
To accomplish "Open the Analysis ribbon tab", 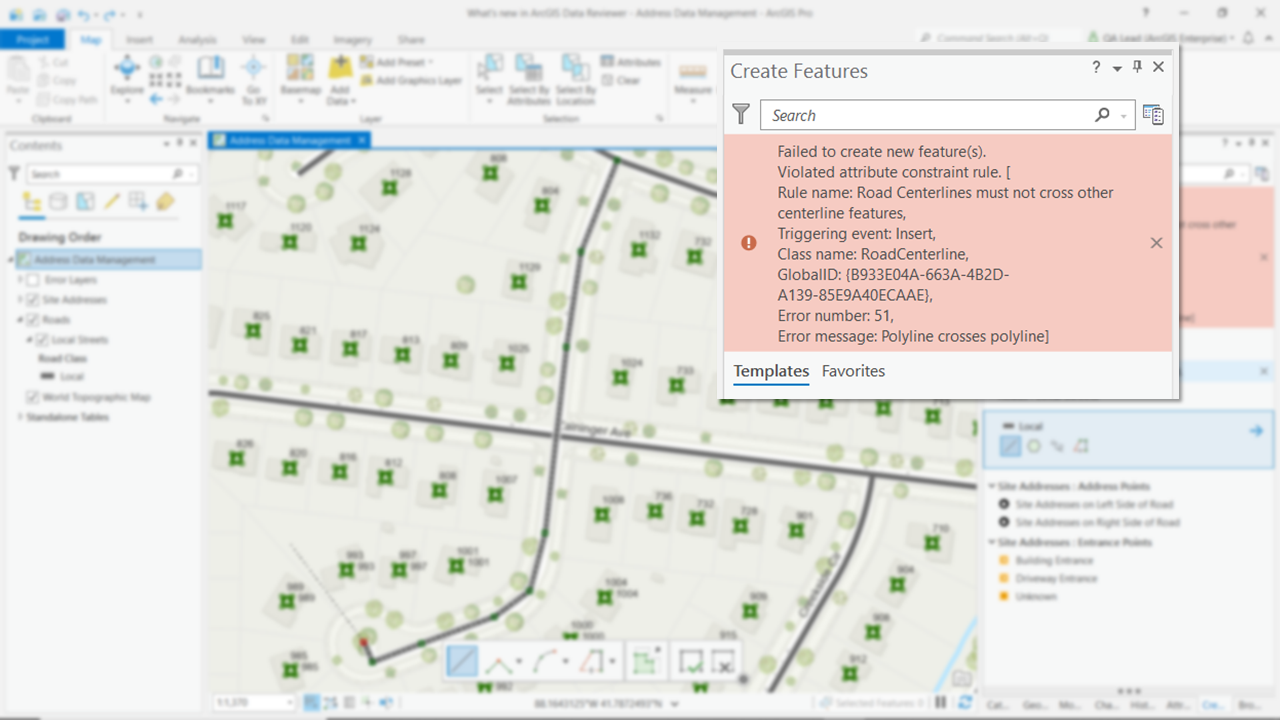I will pos(197,40).
